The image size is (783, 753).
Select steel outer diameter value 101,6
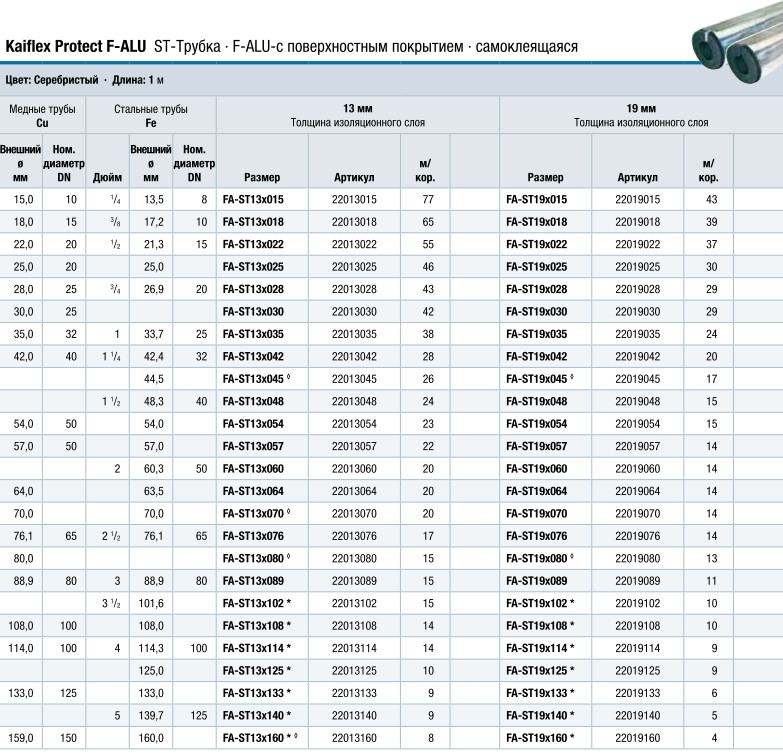[151, 604]
